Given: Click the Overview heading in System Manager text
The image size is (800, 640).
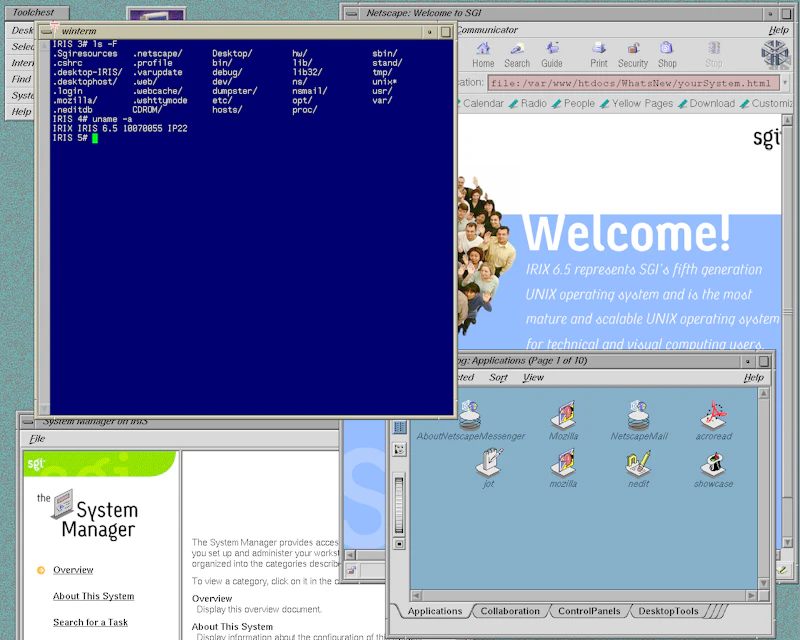Looking at the screenshot, I should coord(212,599).
